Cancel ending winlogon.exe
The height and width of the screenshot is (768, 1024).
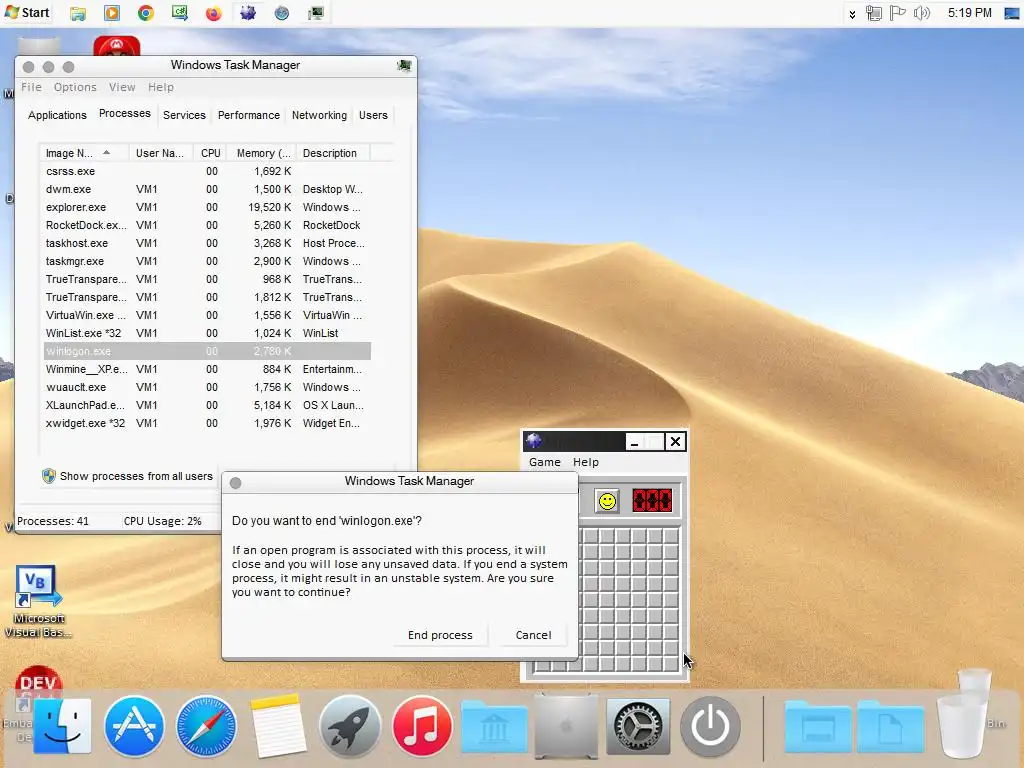tap(534, 635)
